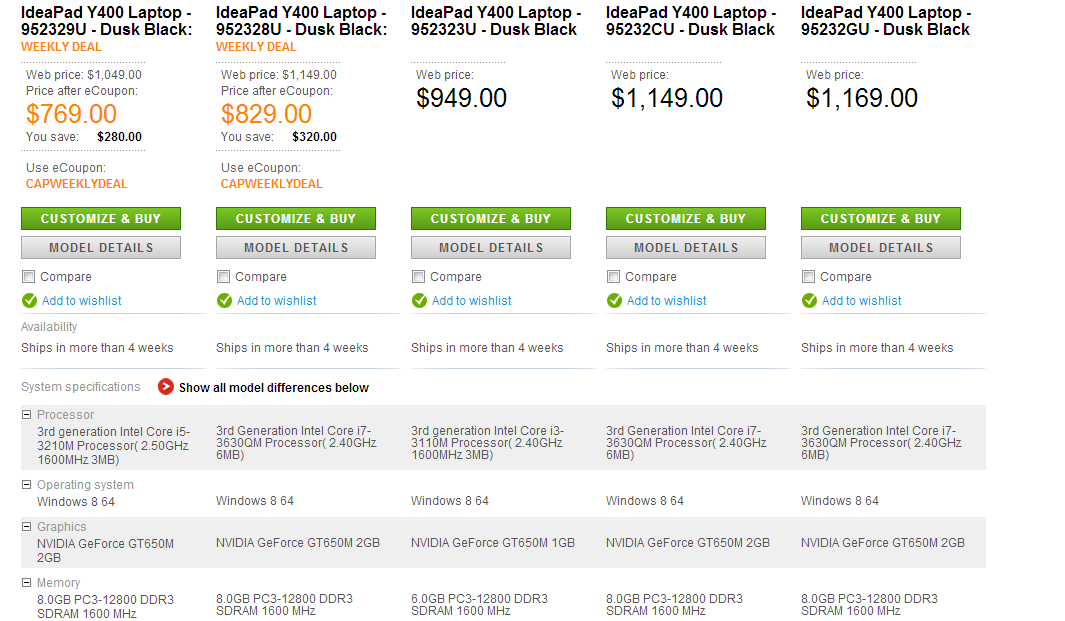The height and width of the screenshot is (621, 1065).
Task: Tick Compare checkbox for the $1,169.00 laptop
Action: (809, 277)
